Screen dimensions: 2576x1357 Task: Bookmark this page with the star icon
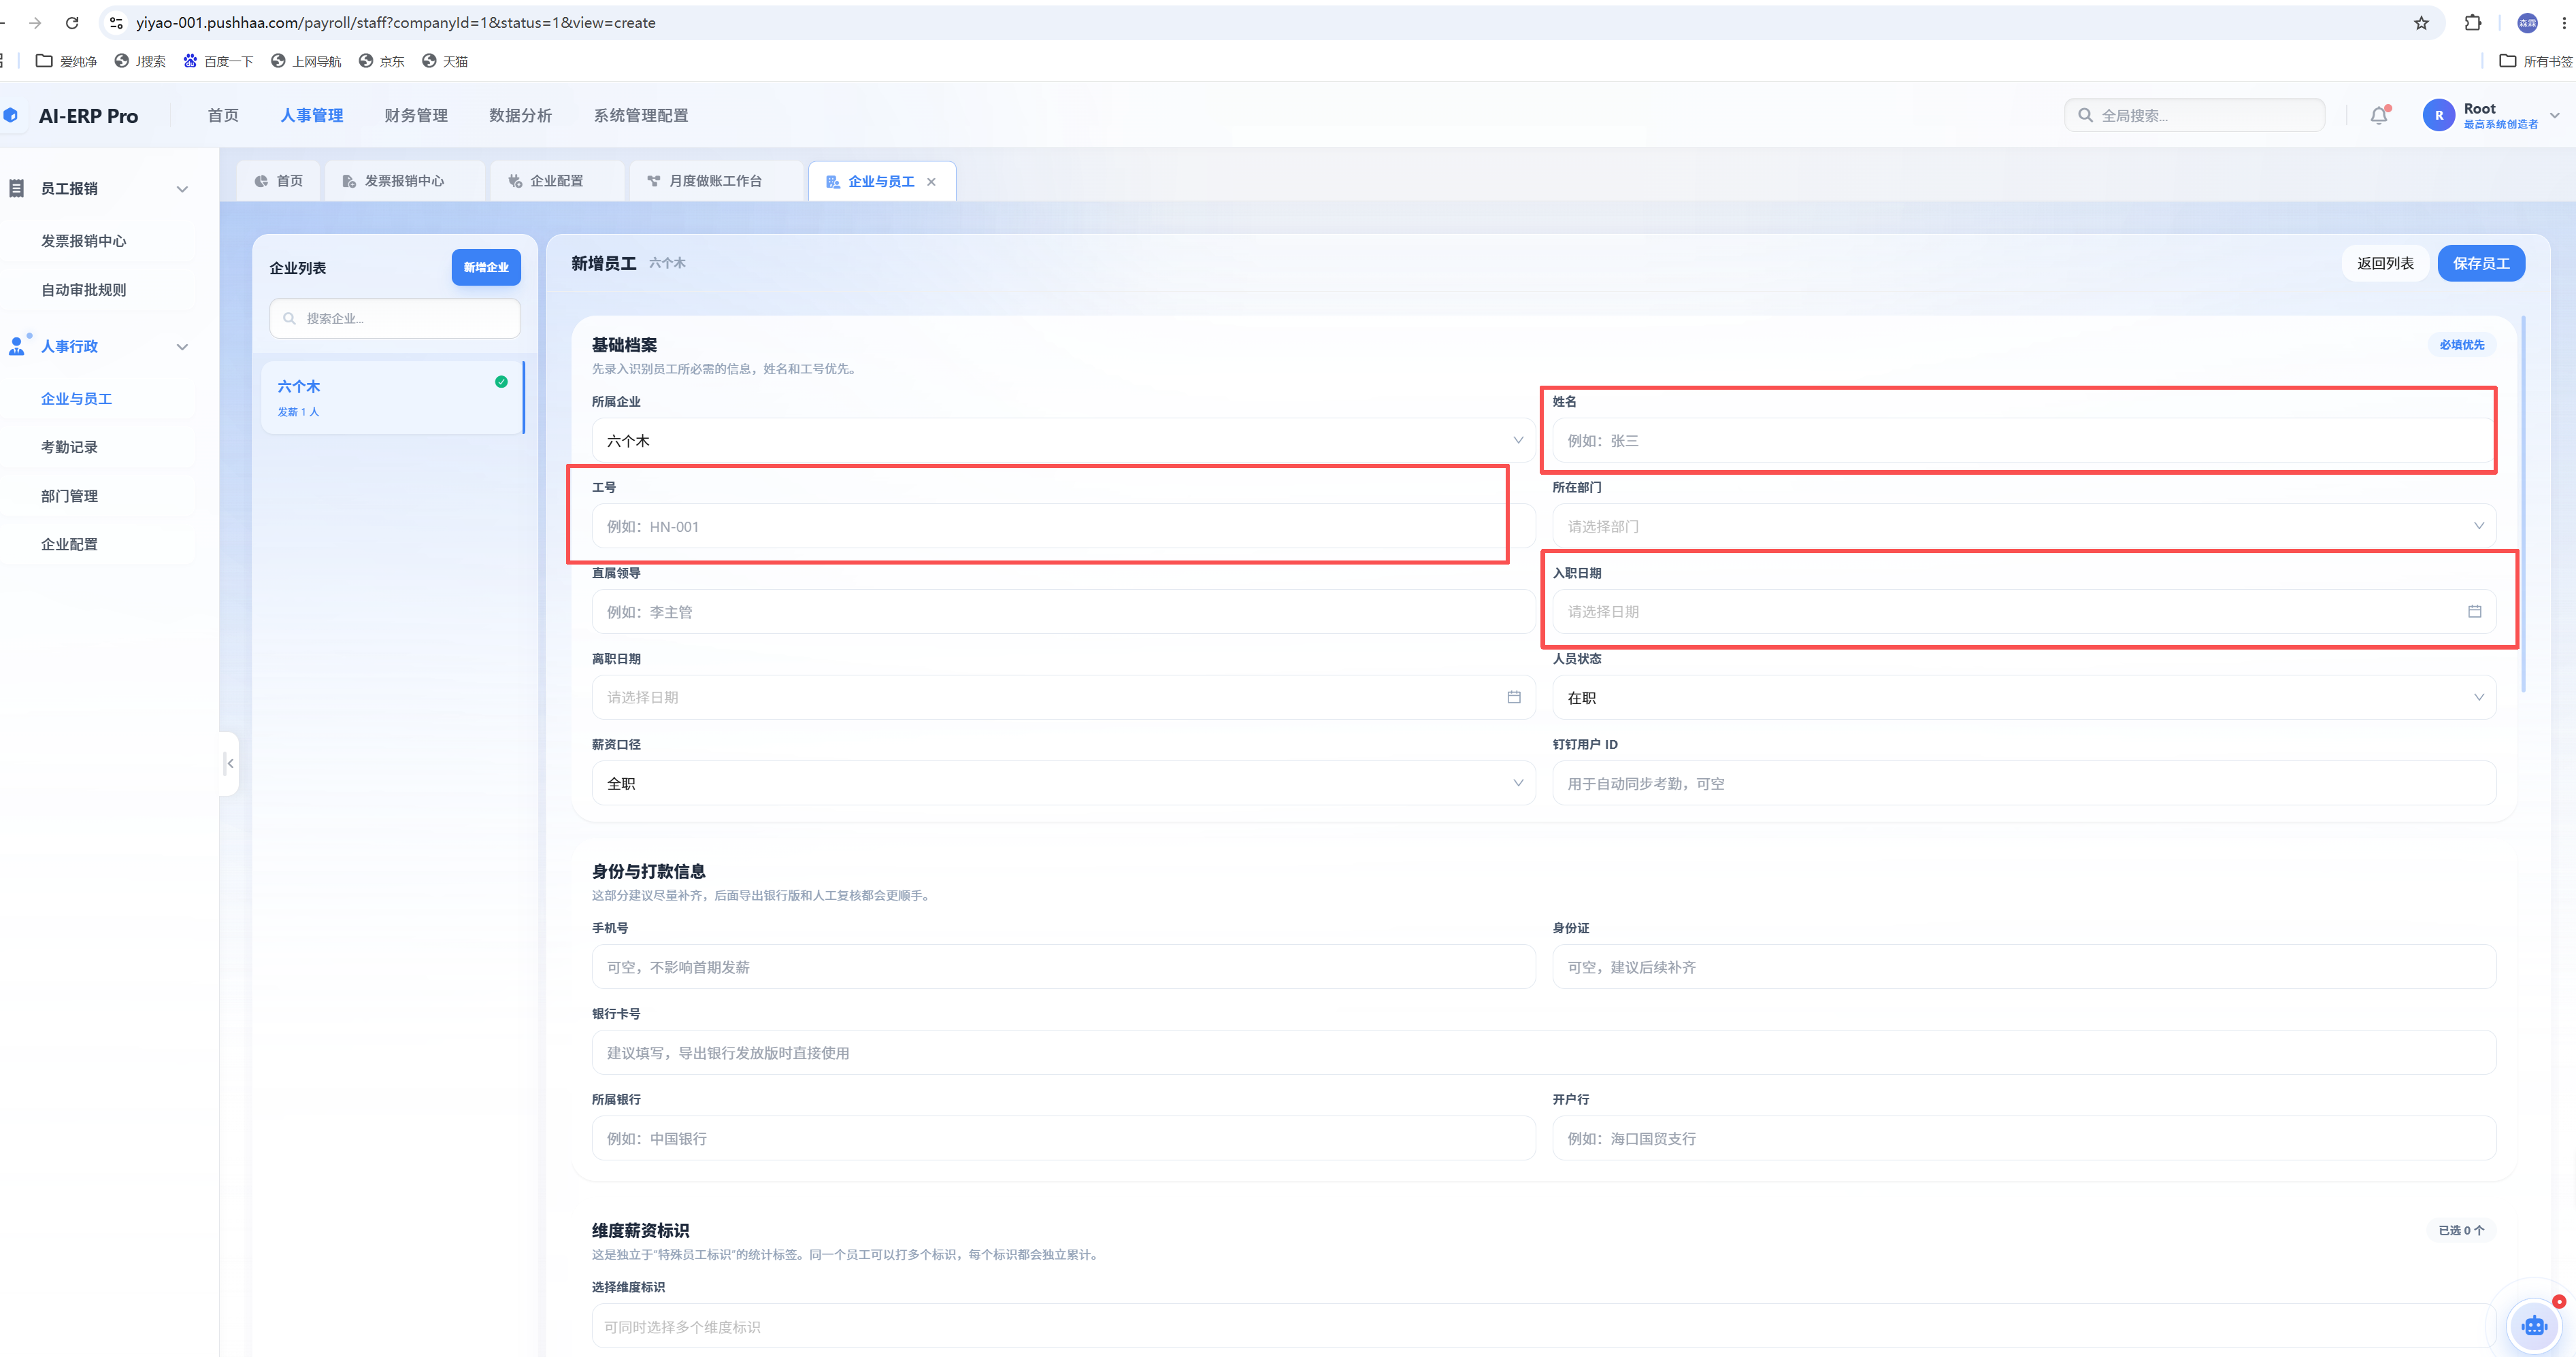click(x=2421, y=22)
